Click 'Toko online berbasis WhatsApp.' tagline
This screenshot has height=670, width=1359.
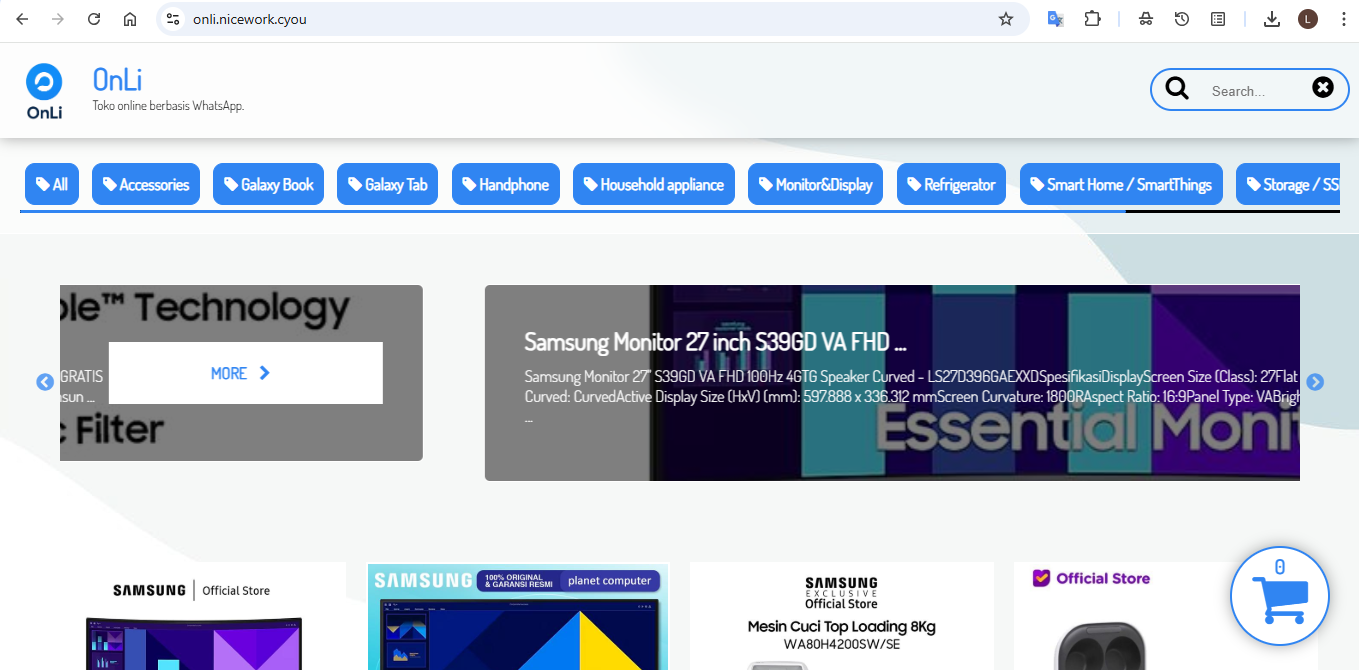[x=168, y=106]
